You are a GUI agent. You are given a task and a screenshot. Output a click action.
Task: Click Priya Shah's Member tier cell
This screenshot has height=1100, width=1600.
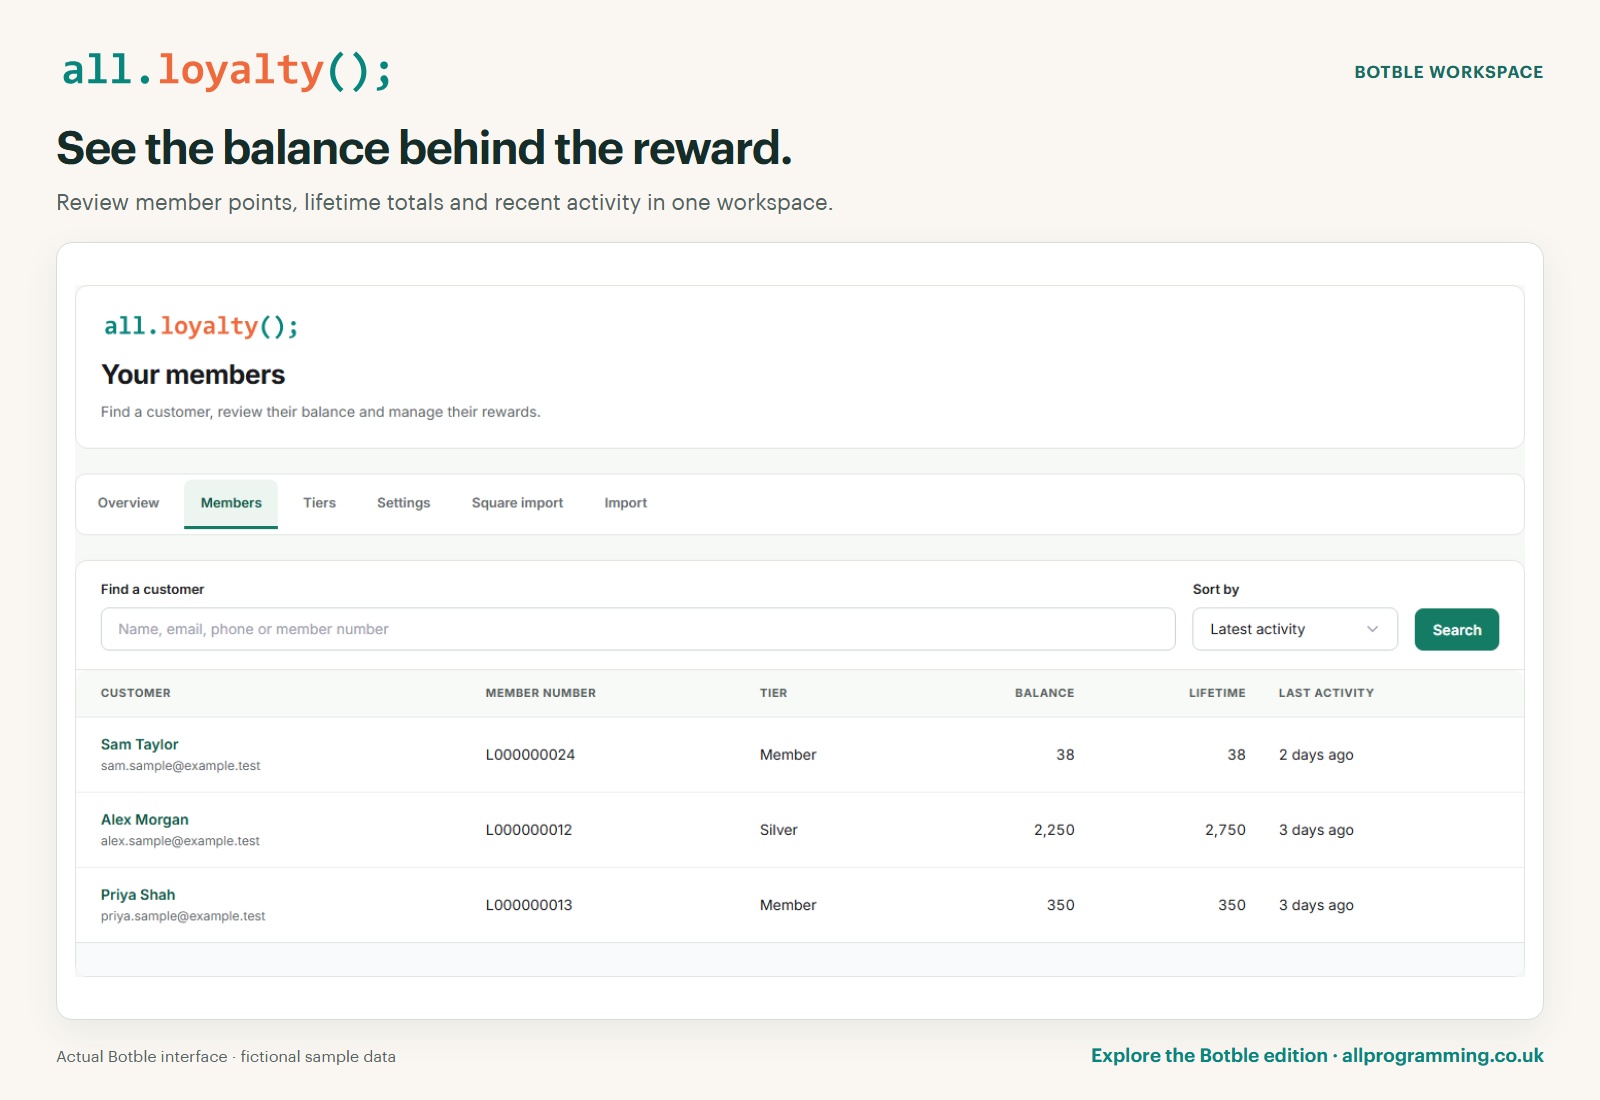[x=788, y=905]
